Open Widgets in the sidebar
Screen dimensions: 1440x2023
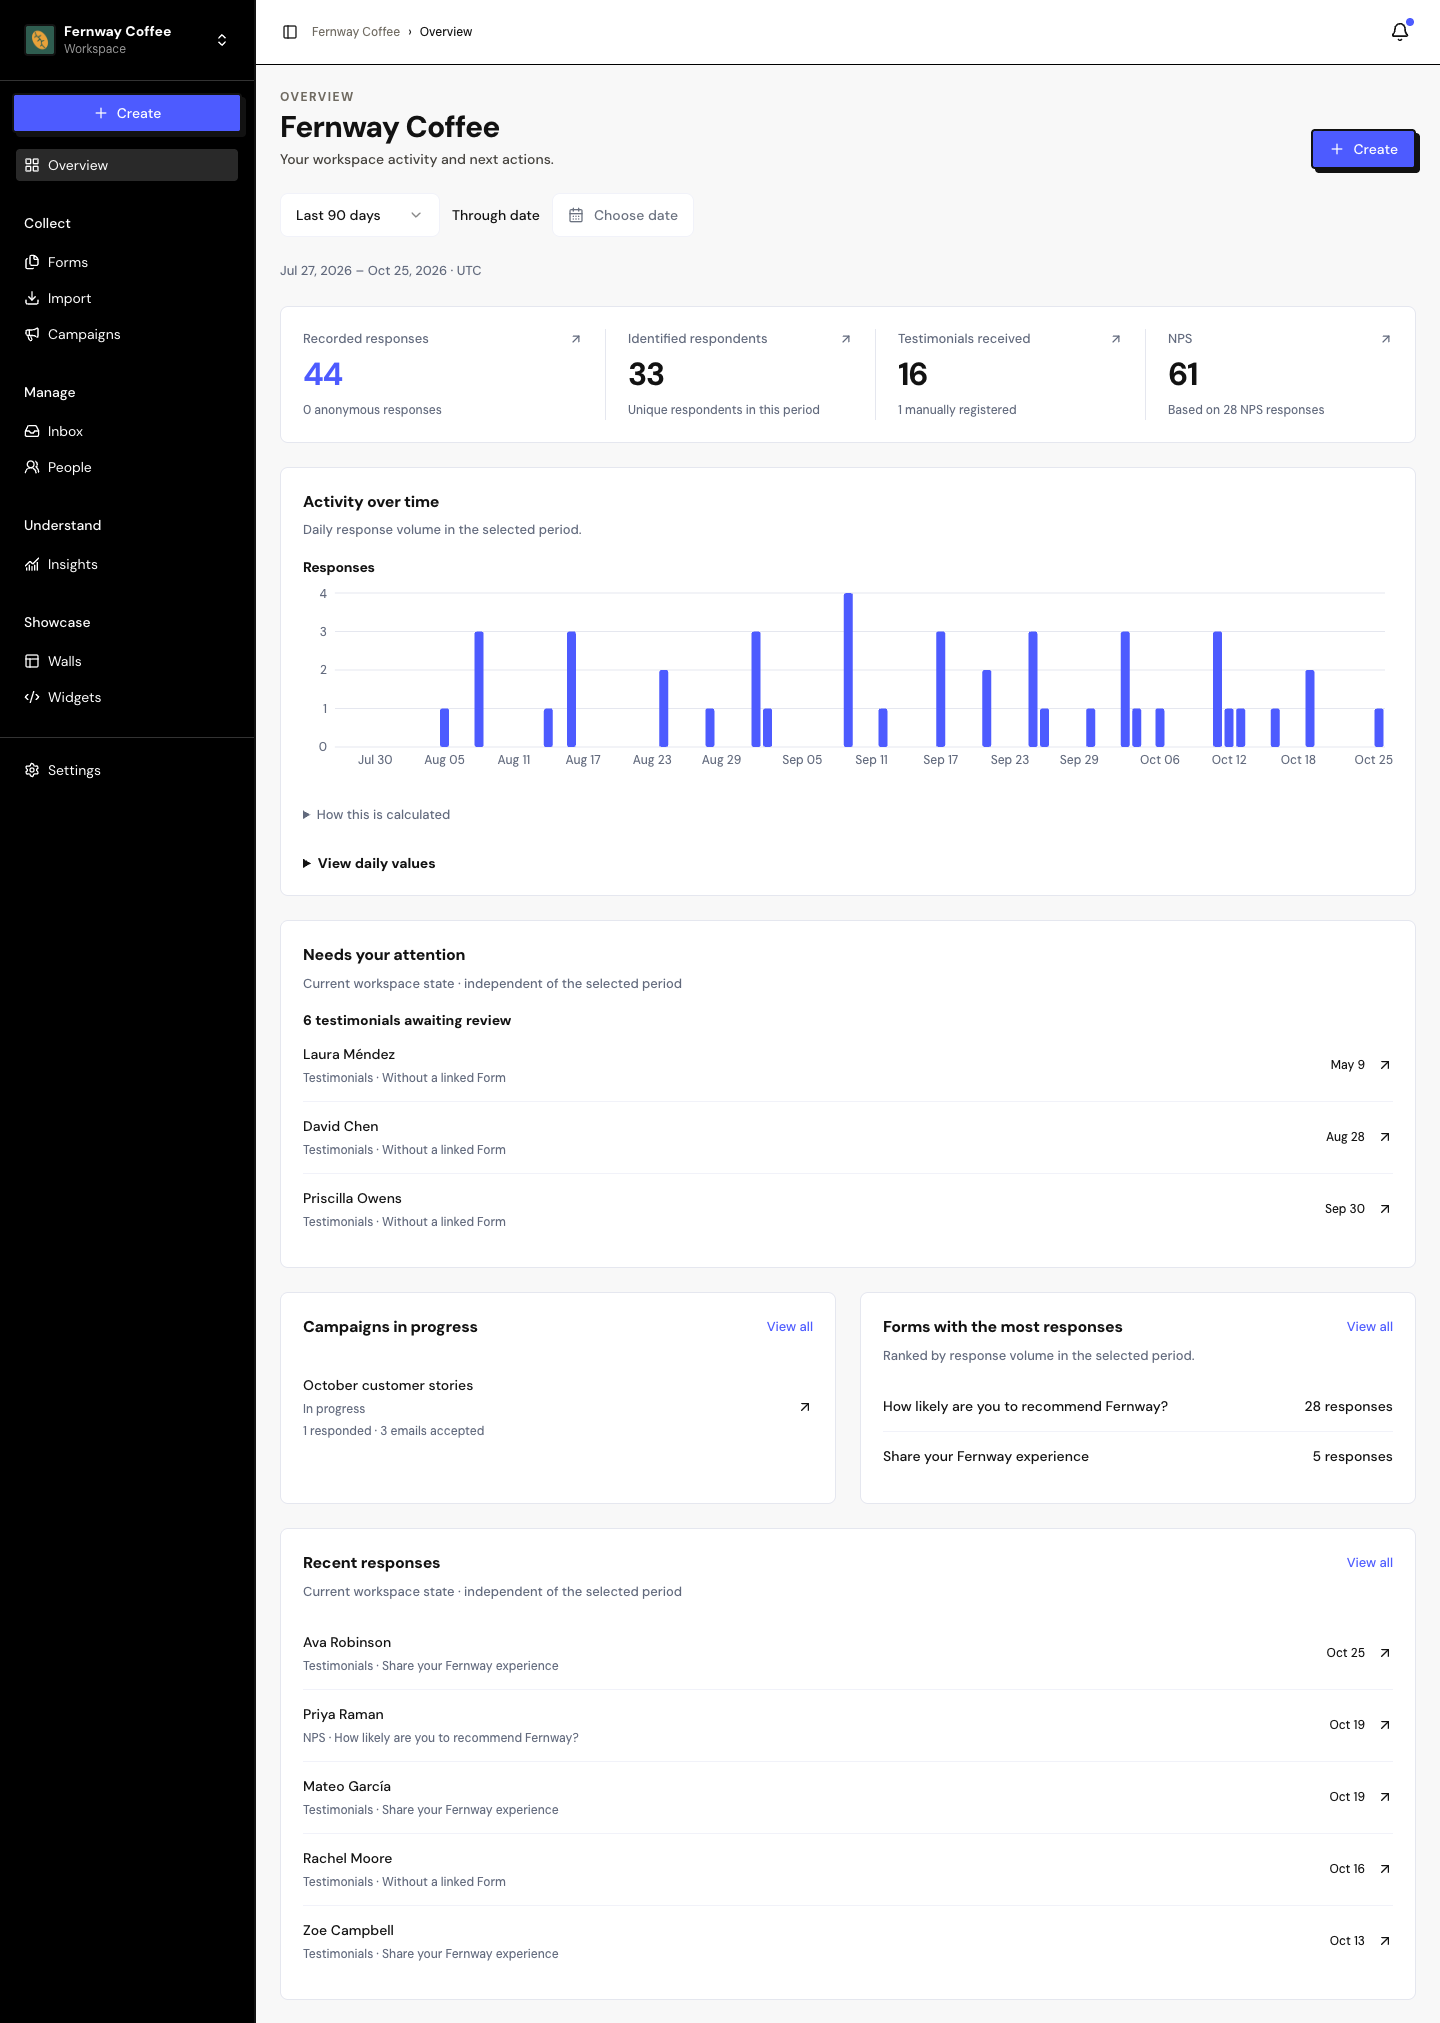click(x=127, y=697)
